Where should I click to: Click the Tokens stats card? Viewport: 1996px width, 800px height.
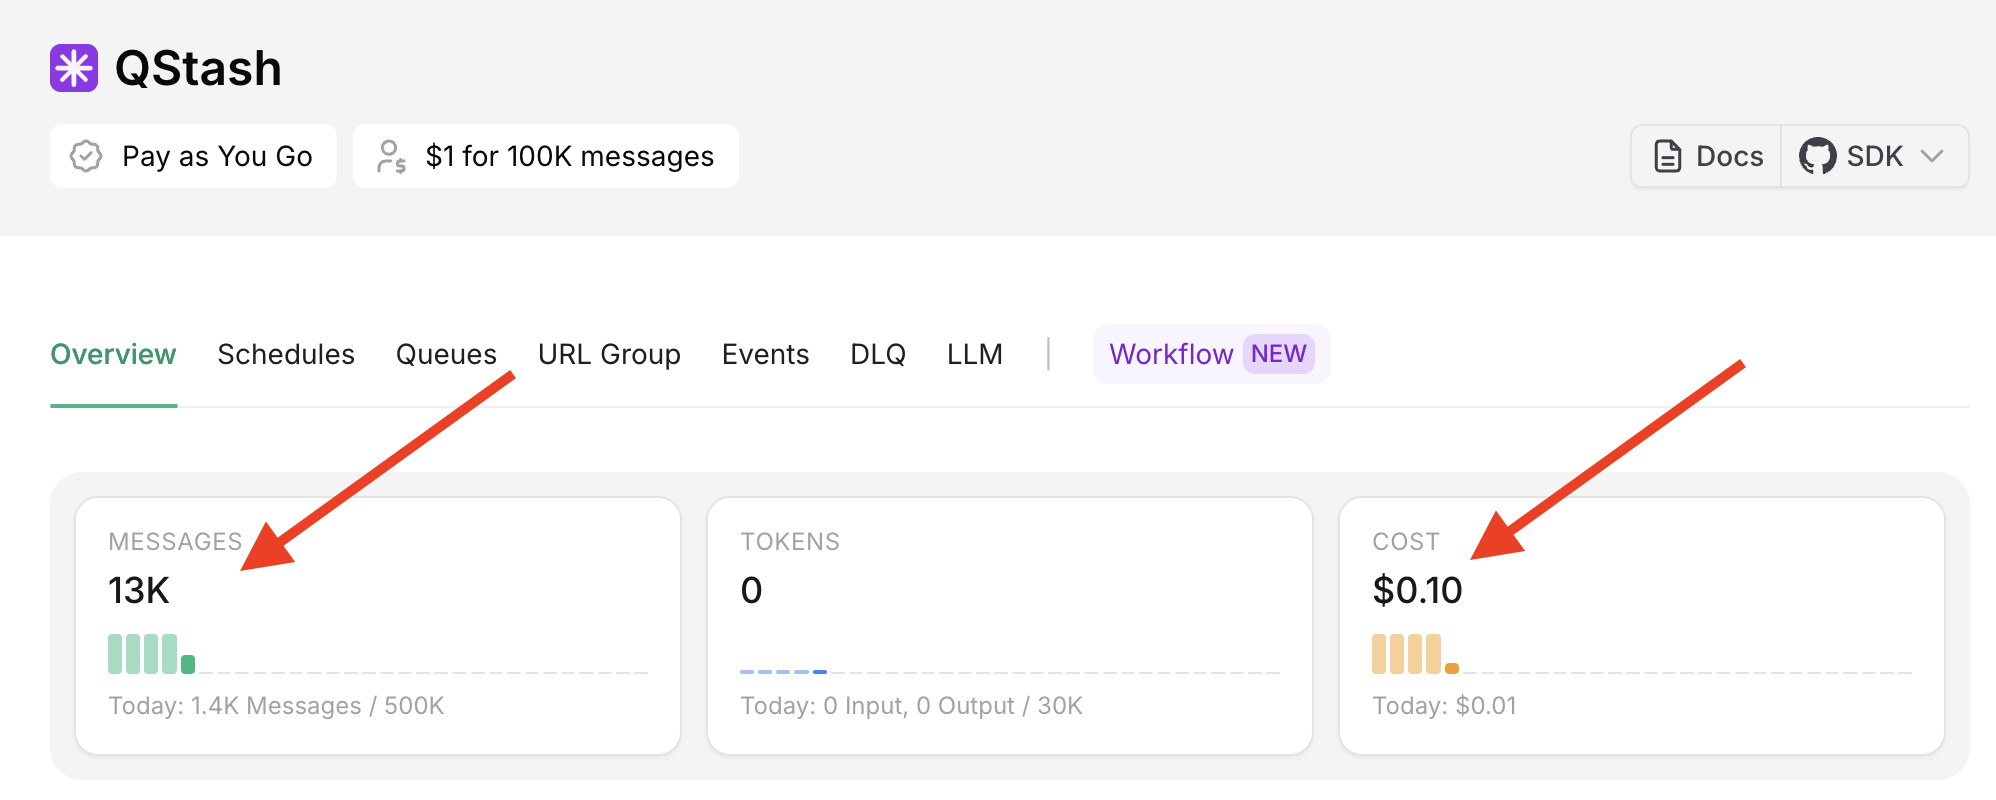(x=1010, y=626)
